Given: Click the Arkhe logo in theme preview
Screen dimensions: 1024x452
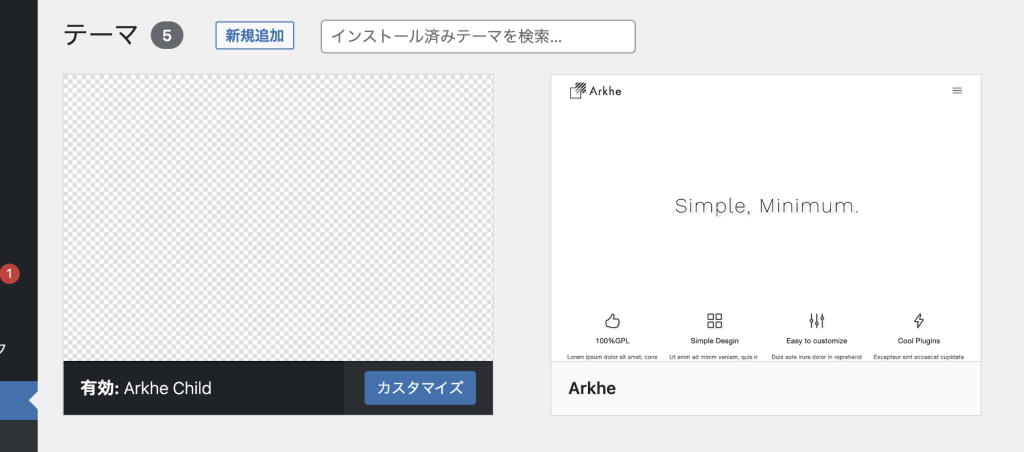Looking at the screenshot, I should [595, 91].
